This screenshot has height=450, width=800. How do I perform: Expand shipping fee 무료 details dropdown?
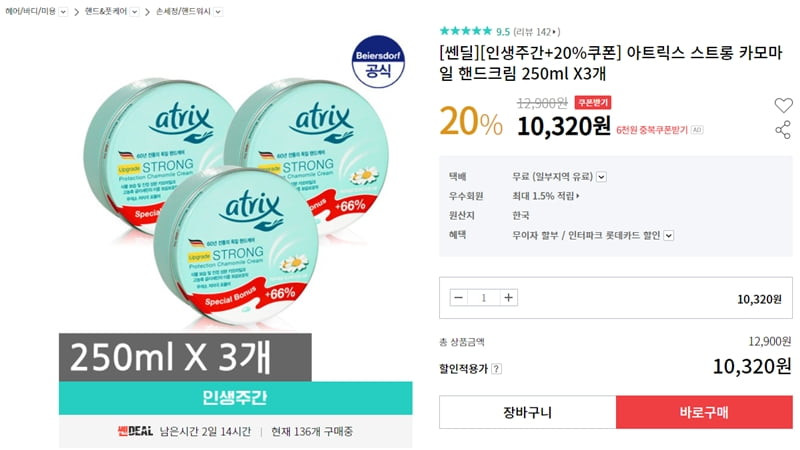602,177
